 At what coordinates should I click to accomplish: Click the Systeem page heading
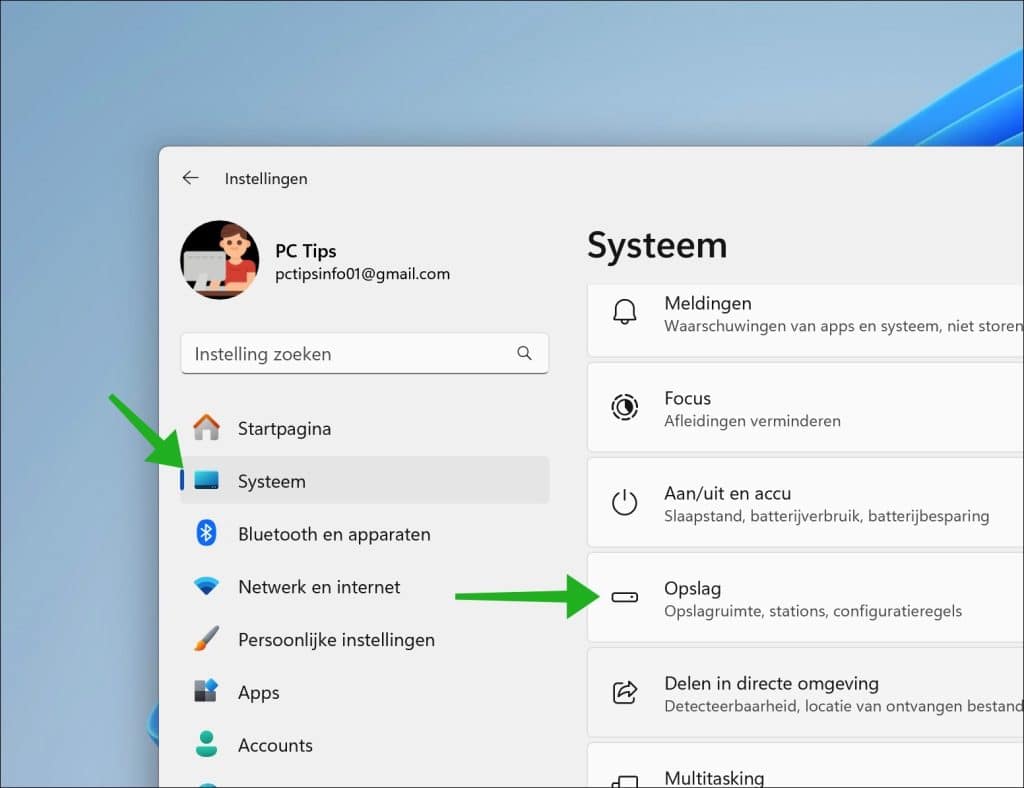(657, 245)
